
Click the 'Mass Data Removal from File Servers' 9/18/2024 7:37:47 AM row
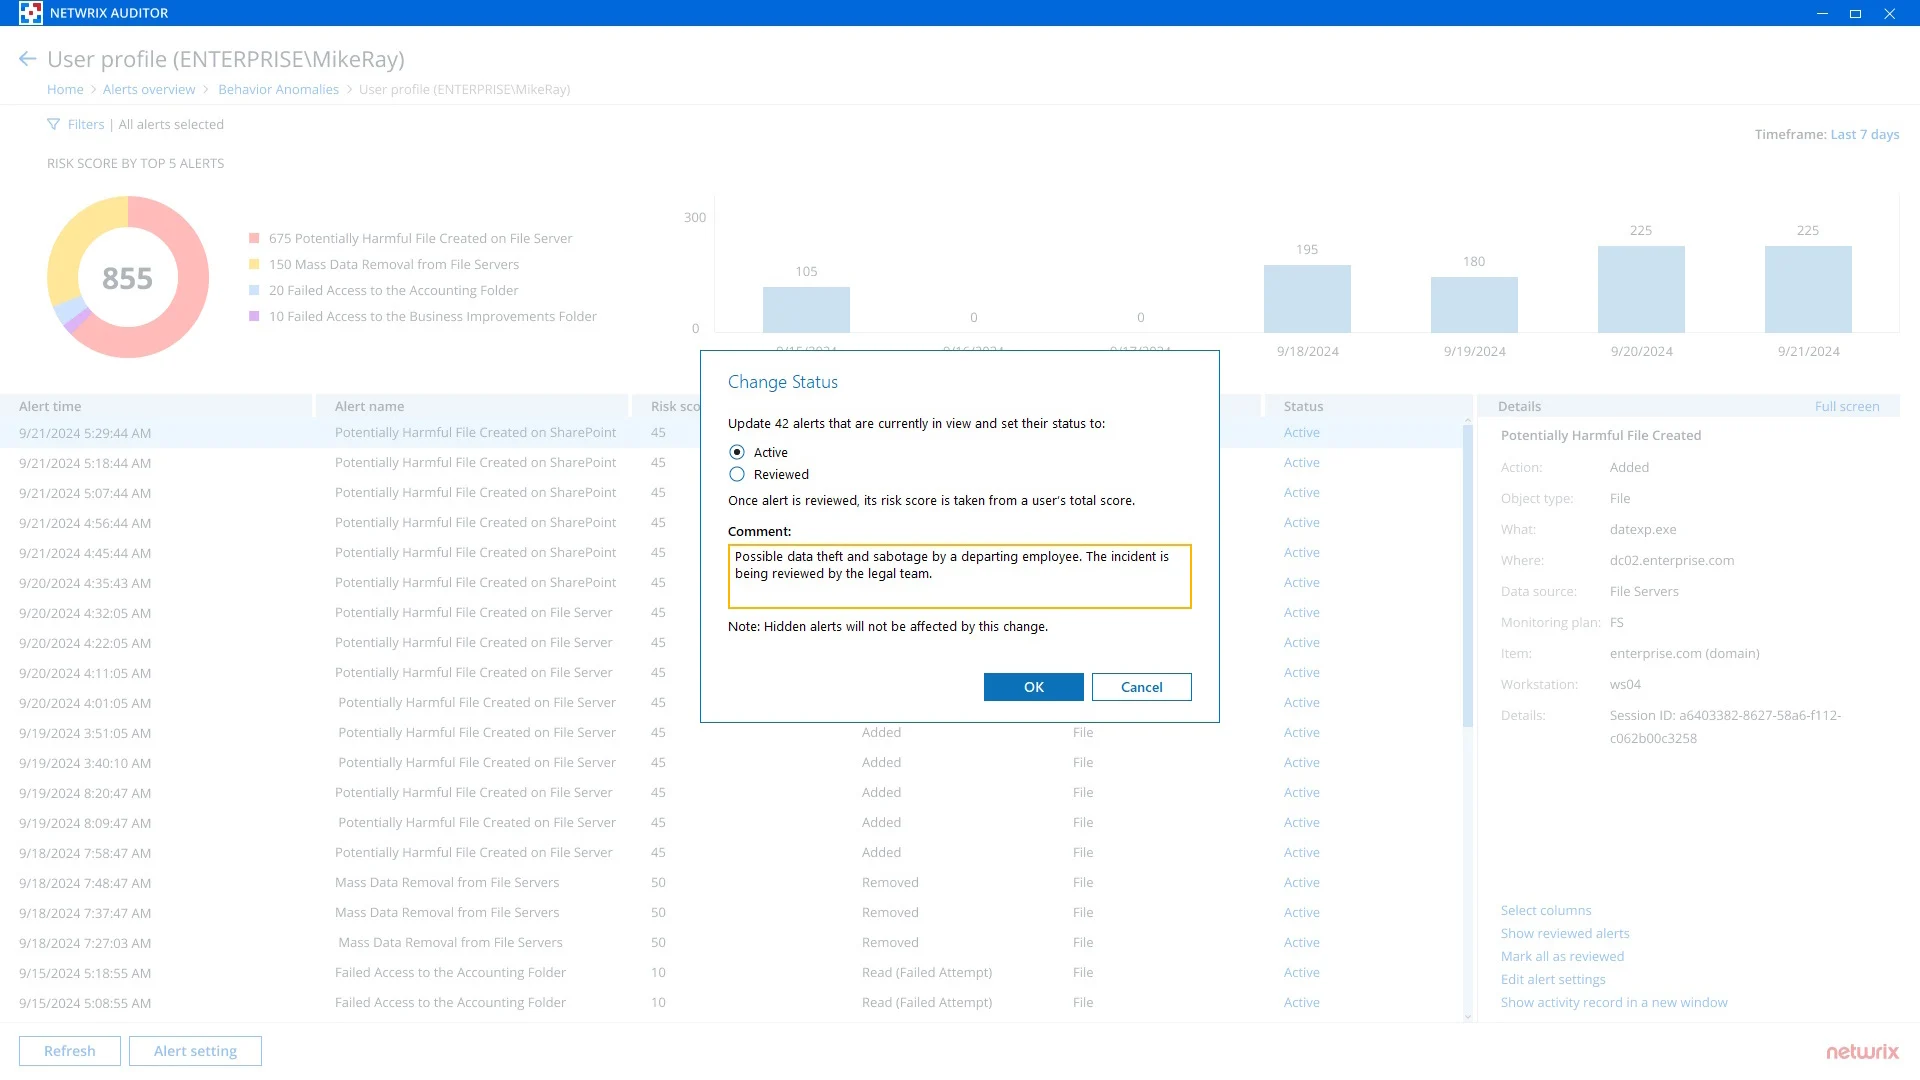(x=730, y=913)
